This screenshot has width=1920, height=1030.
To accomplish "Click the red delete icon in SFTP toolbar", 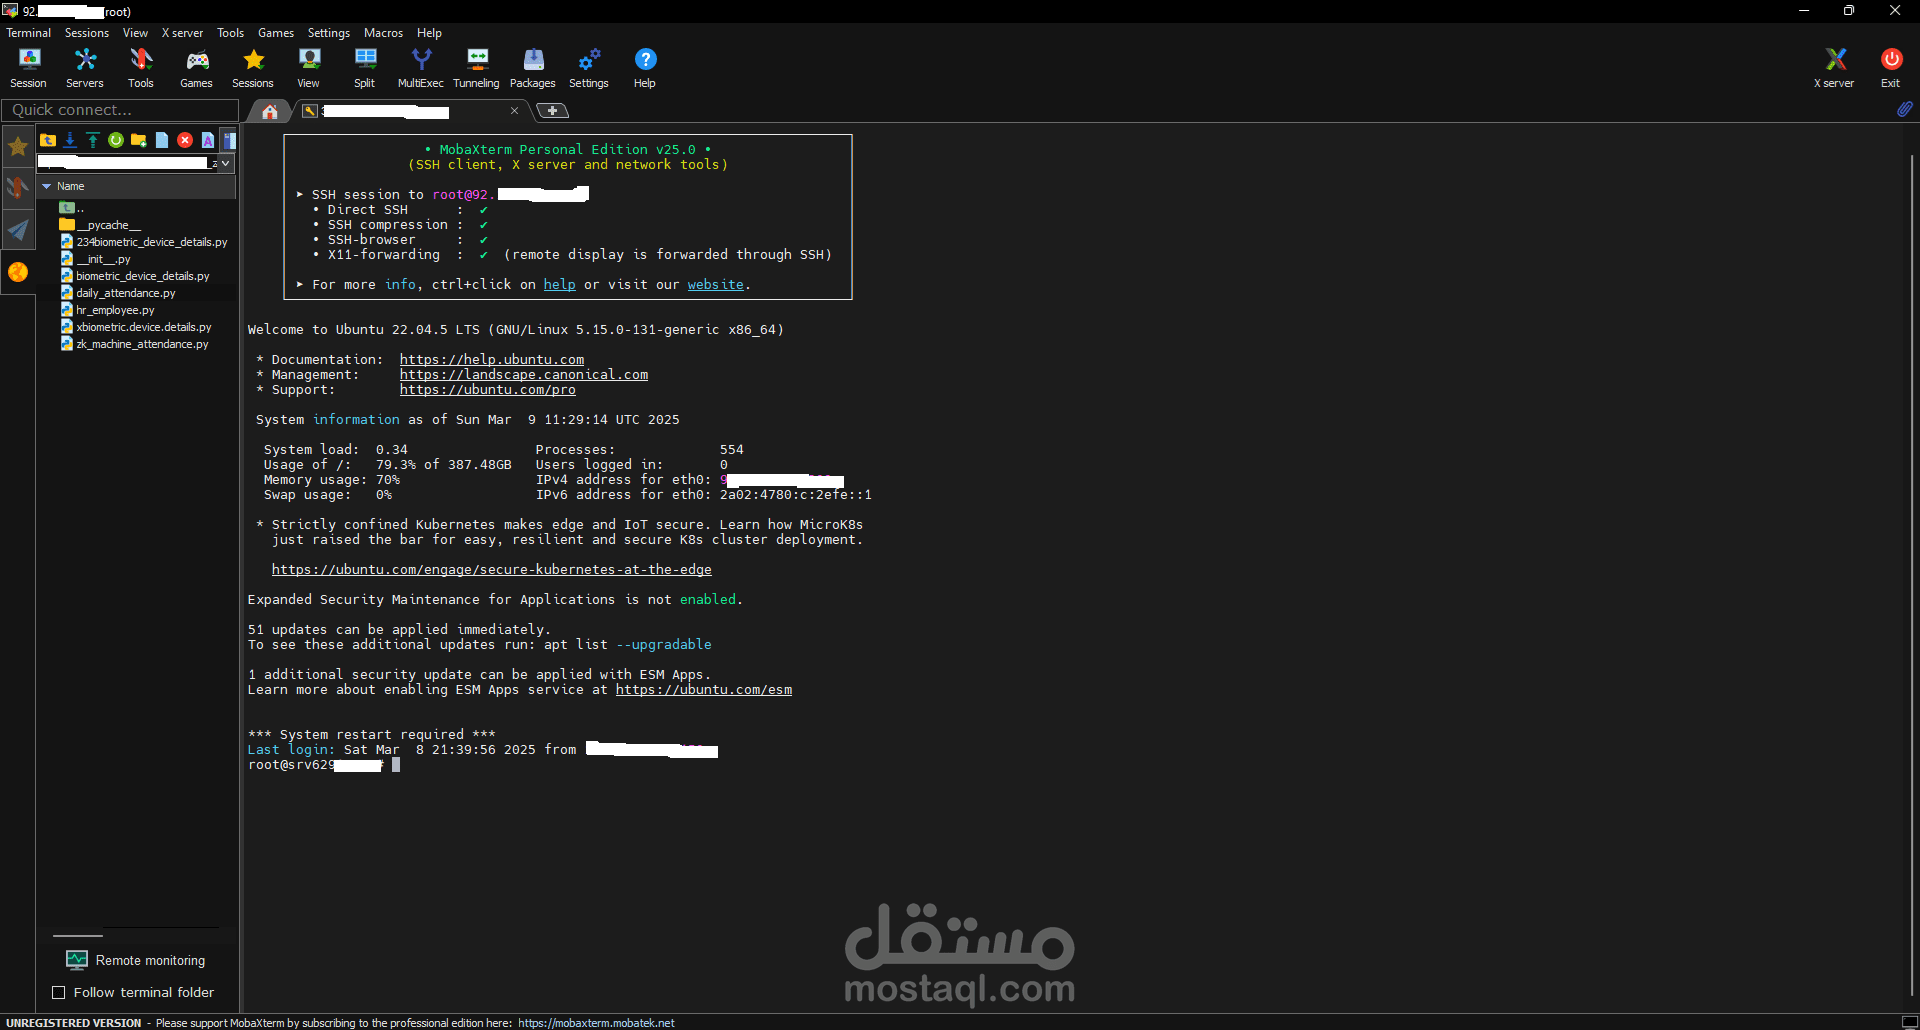I will 185,140.
